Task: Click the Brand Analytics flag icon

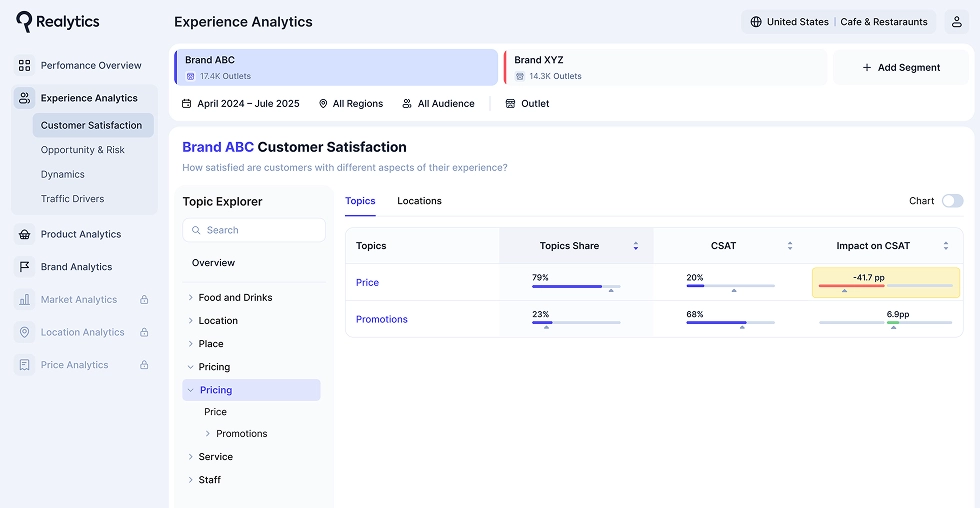Action: pos(24,267)
